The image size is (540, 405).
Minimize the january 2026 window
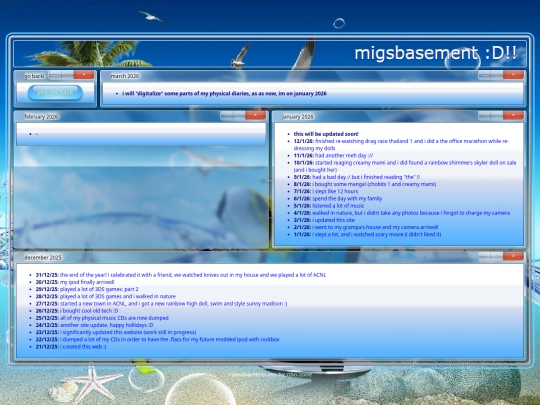[x=484, y=116]
